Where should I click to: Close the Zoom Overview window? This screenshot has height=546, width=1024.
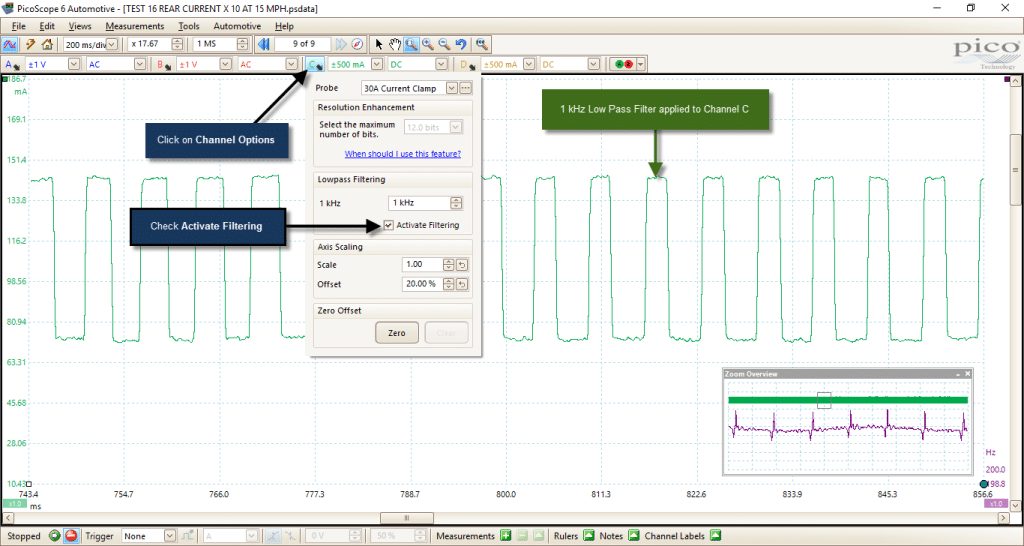point(968,374)
